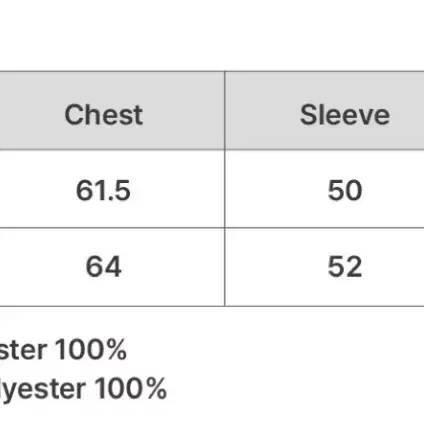This screenshot has height=424, width=424.
Task: Click the empty area right of 'lyester 100%'
Action: (x=295, y=388)
